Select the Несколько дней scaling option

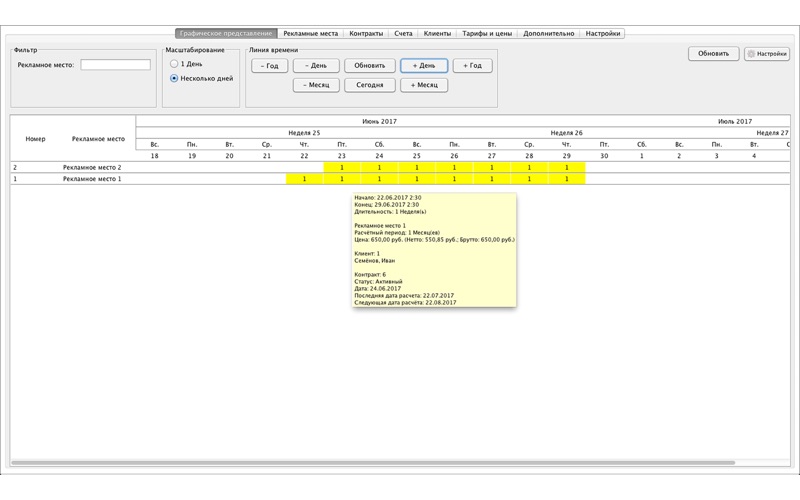click(201, 78)
